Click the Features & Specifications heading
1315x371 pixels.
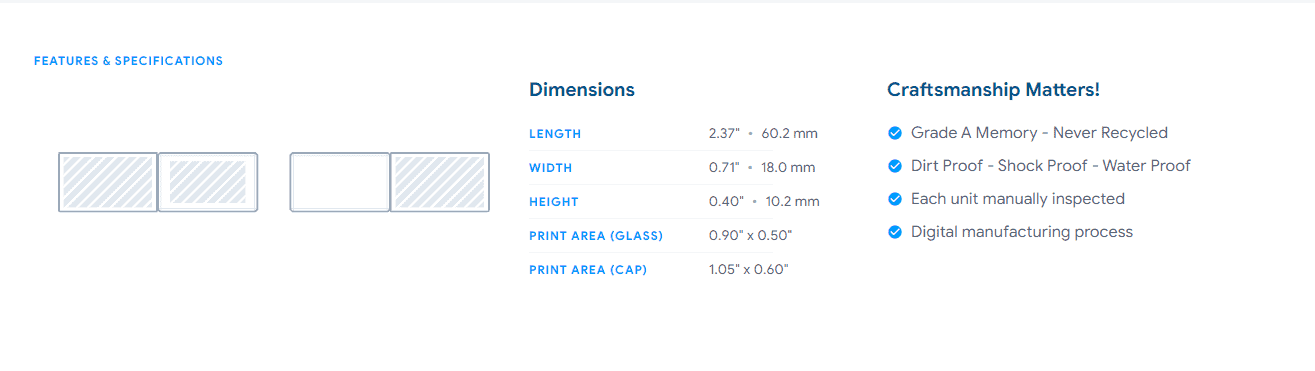(x=128, y=61)
